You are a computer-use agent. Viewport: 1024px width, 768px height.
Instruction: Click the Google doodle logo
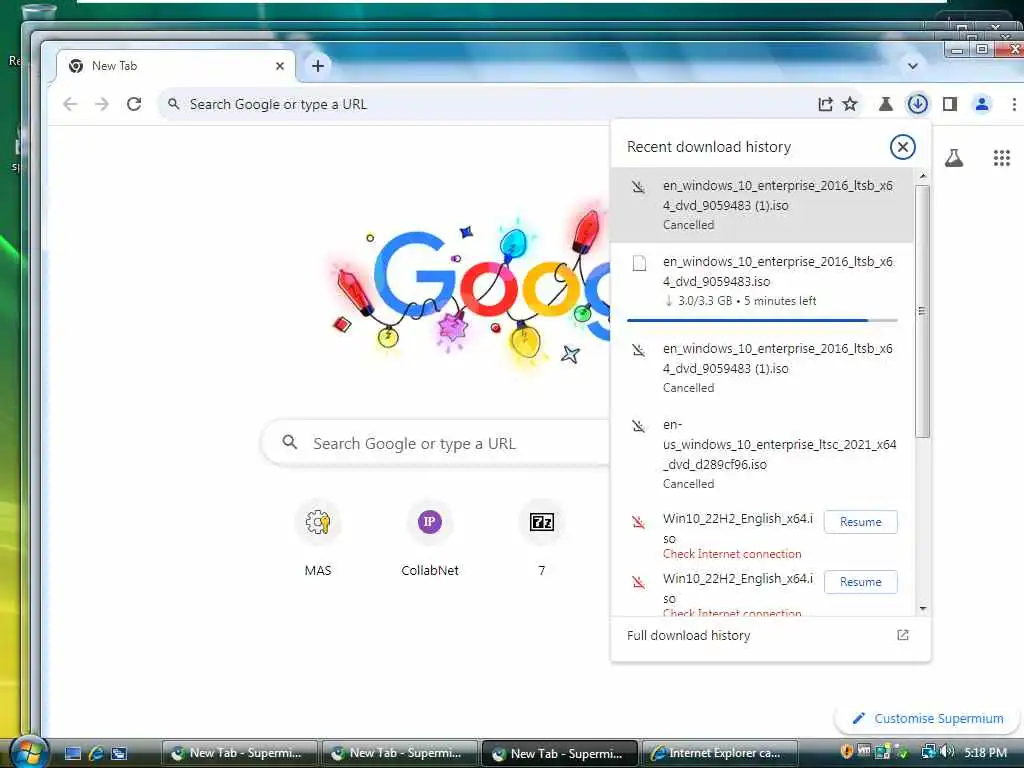click(x=469, y=285)
